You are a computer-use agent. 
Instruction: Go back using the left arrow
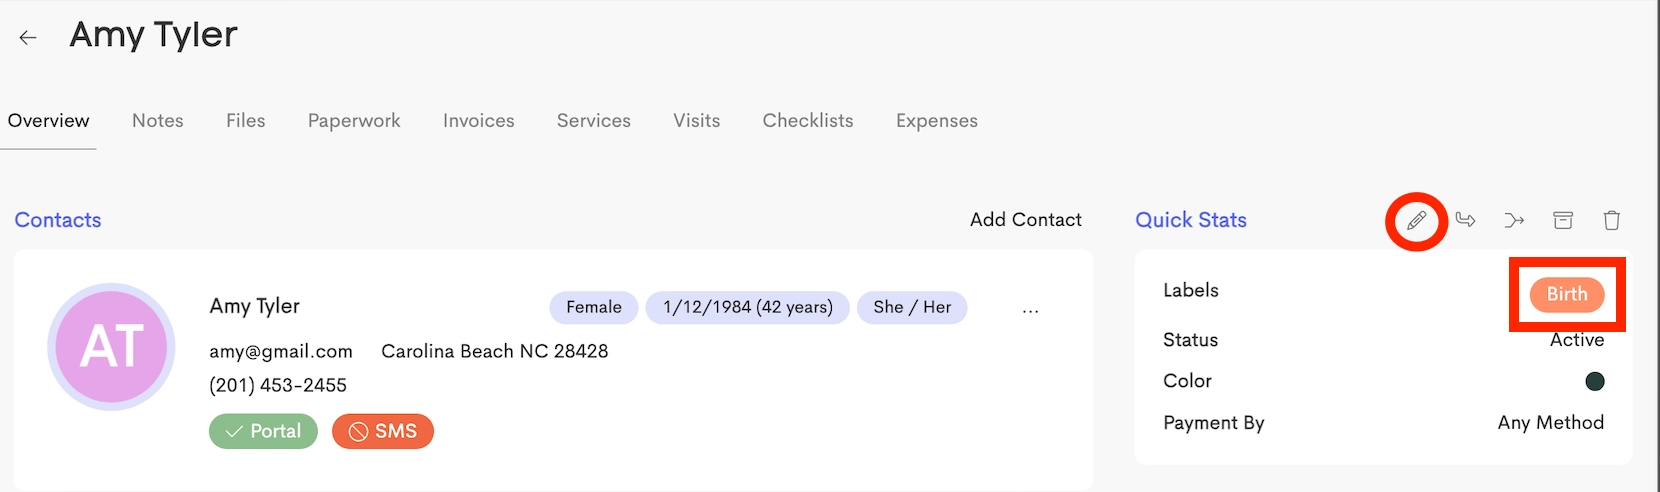tap(28, 38)
